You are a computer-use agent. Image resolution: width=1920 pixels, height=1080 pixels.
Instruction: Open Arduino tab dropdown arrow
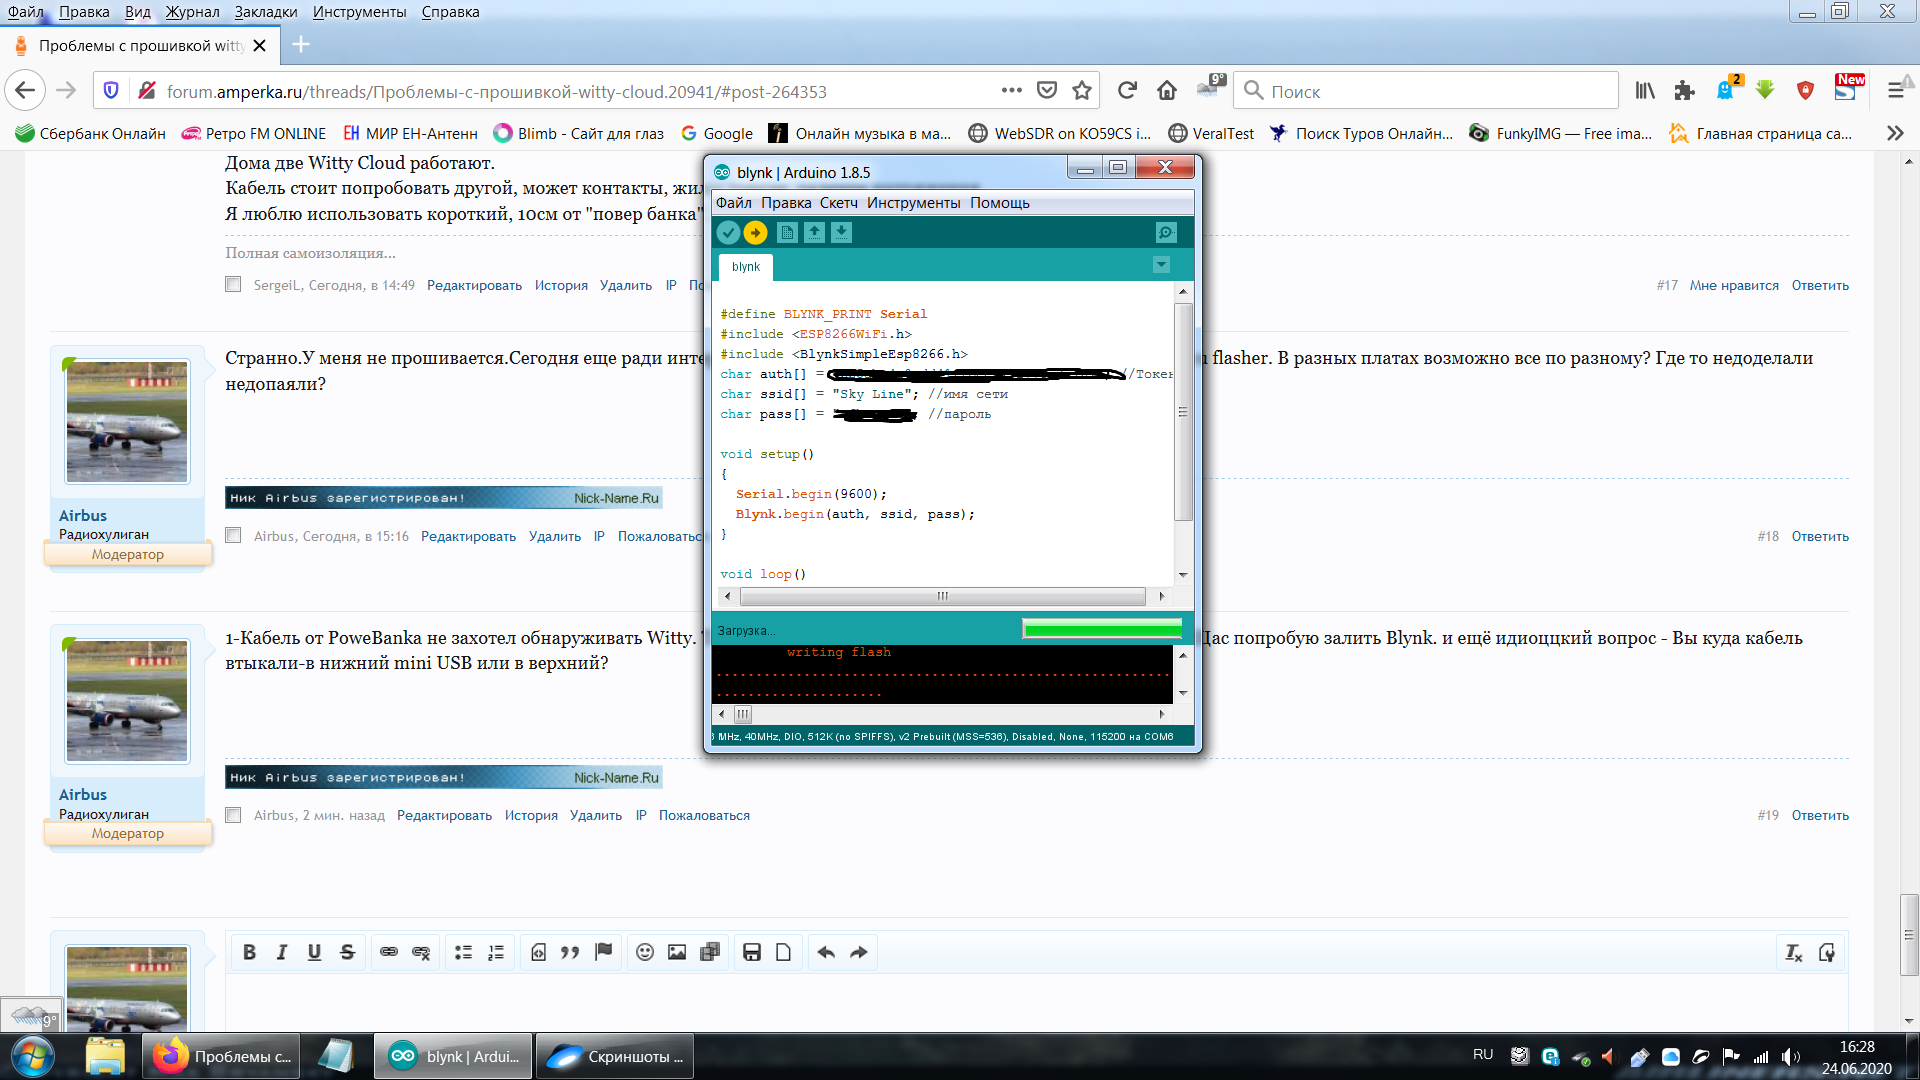(x=1161, y=265)
